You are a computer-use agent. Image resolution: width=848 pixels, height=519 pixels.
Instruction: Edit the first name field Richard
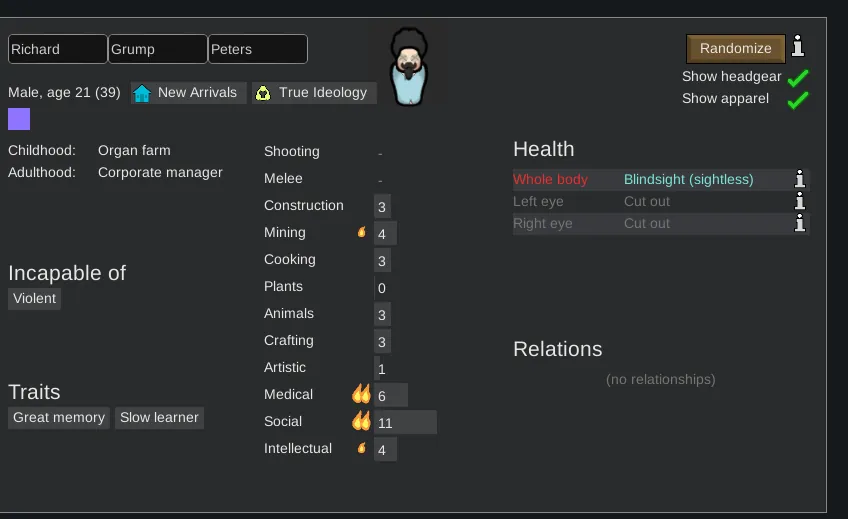click(x=58, y=49)
